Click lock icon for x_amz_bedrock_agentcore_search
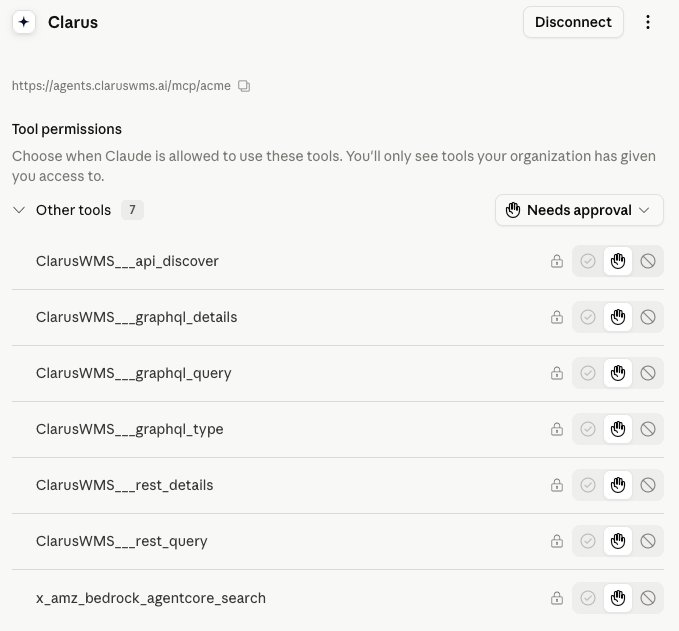The width and height of the screenshot is (679, 631). point(557,598)
